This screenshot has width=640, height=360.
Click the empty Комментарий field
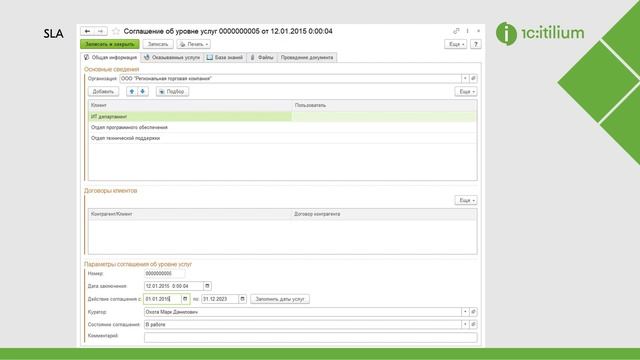point(311,337)
